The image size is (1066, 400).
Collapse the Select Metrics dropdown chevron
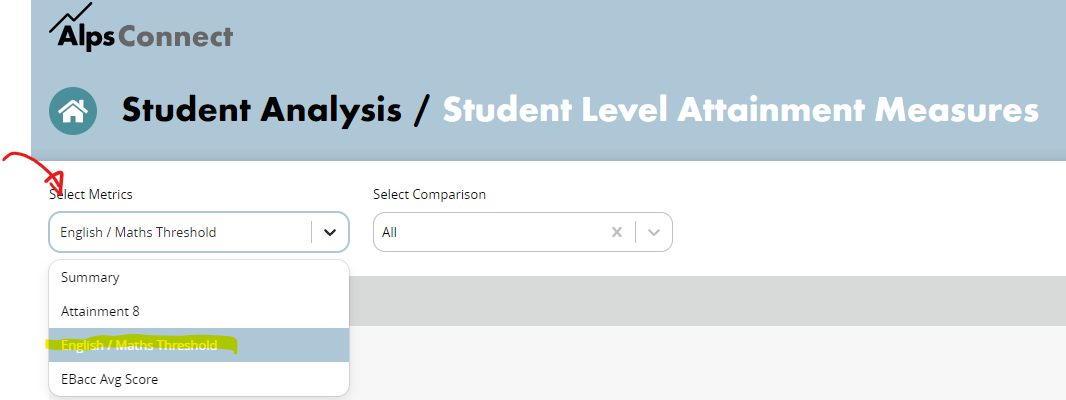(x=330, y=232)
